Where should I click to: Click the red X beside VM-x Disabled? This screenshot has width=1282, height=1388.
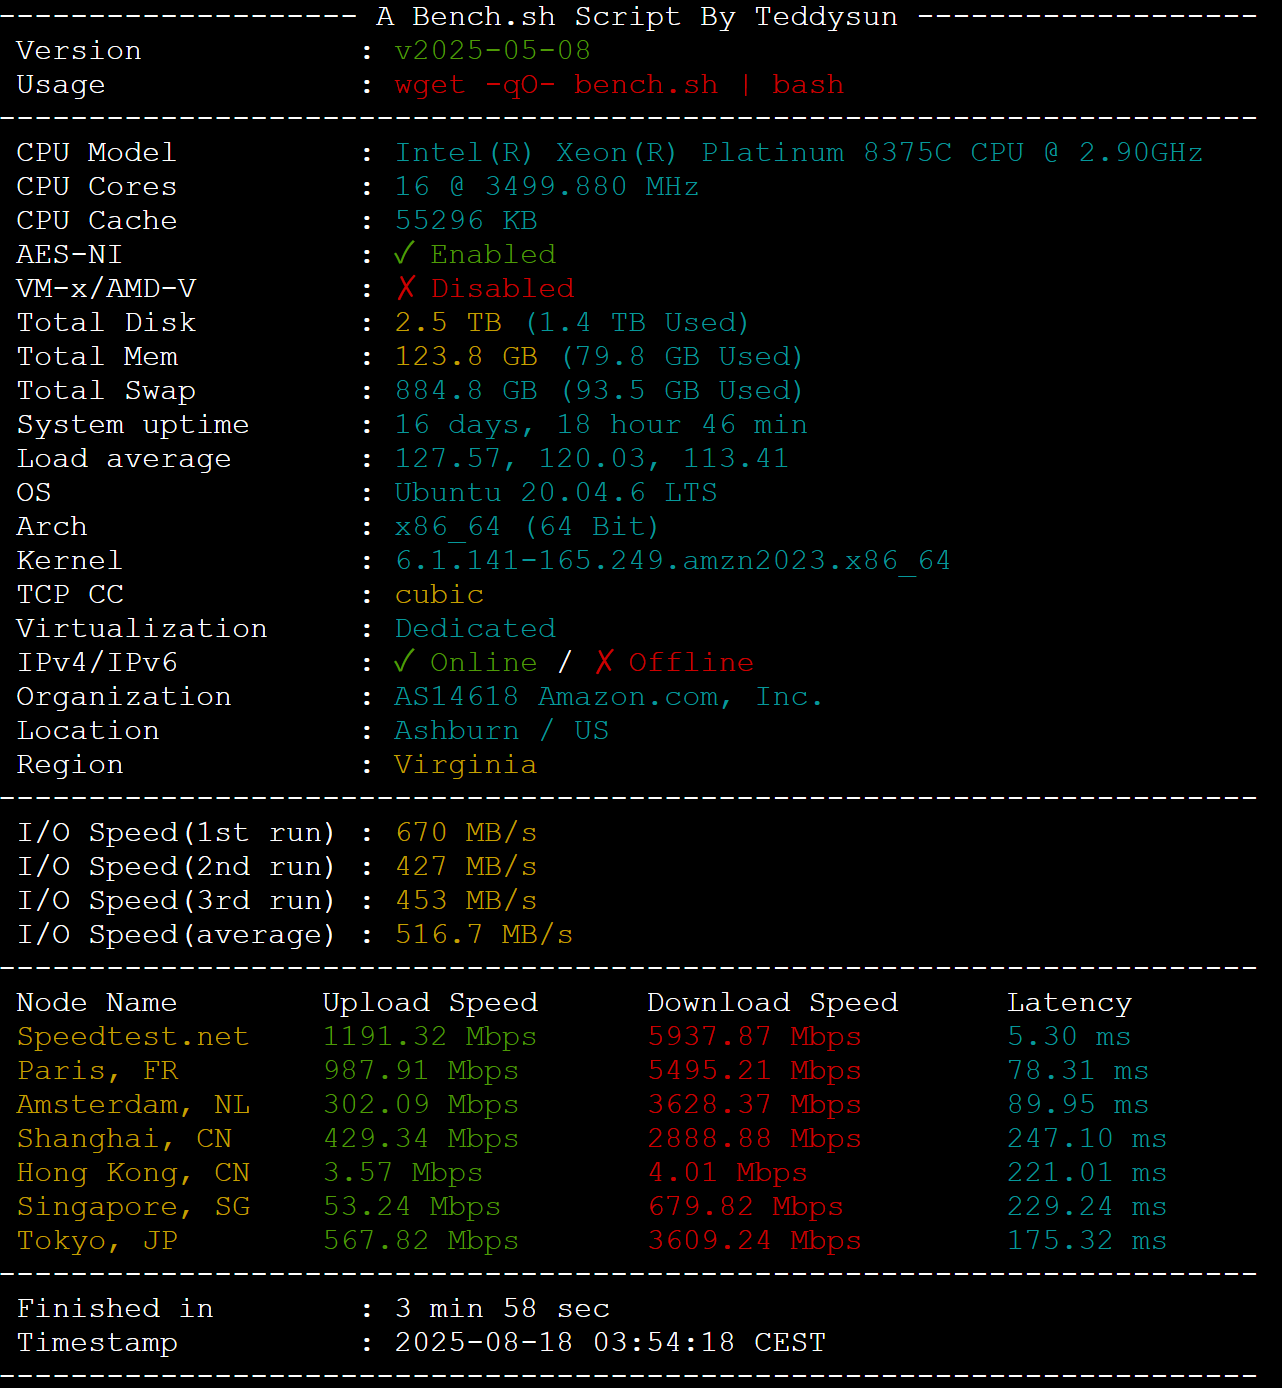pyautogui.click(x=405, y=288)
